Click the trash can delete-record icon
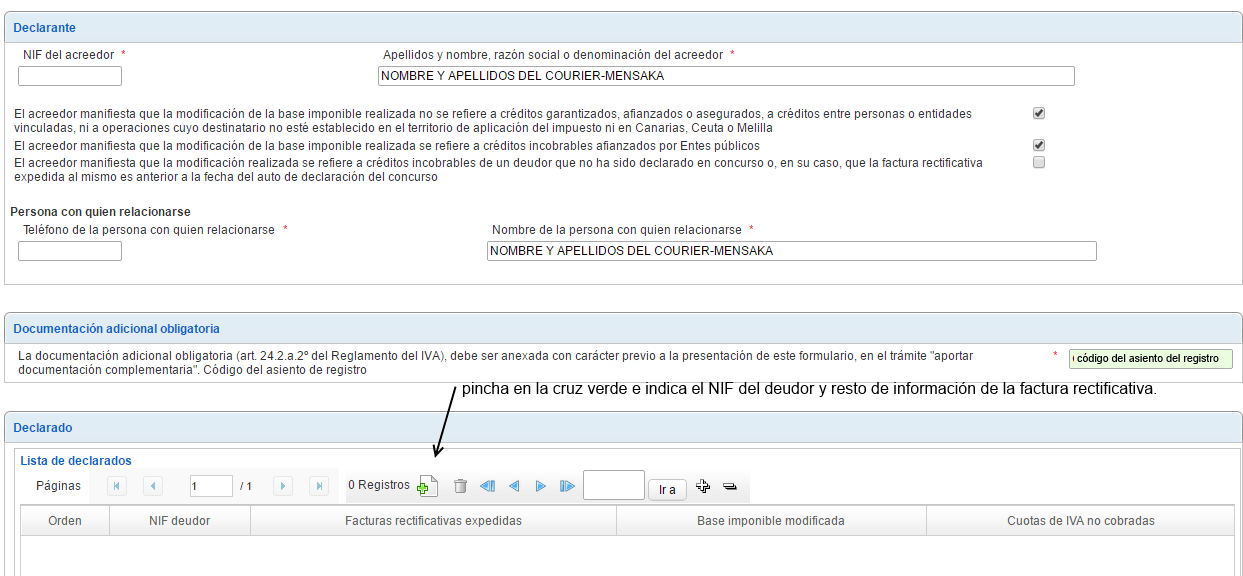The height and width of the screenshot is (576, 1243). tap(460, 486)
